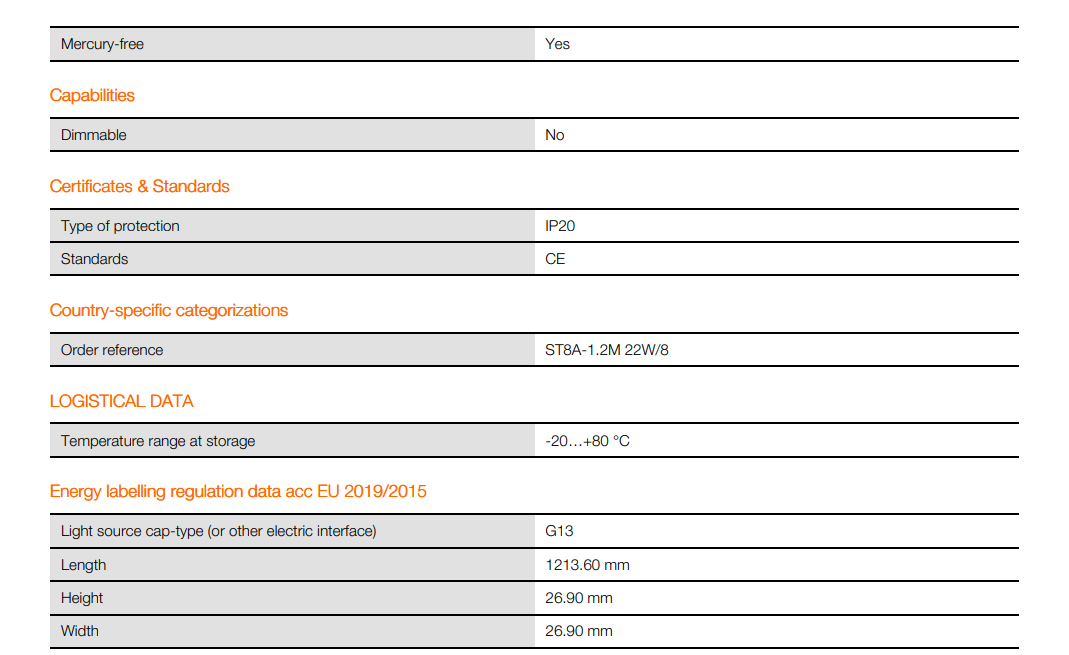The height and width of the screenshot is (655, 1069).
Task: Click the Energy labelling regulation data heading
Action: pyautogui.click(x=238, y=491)
